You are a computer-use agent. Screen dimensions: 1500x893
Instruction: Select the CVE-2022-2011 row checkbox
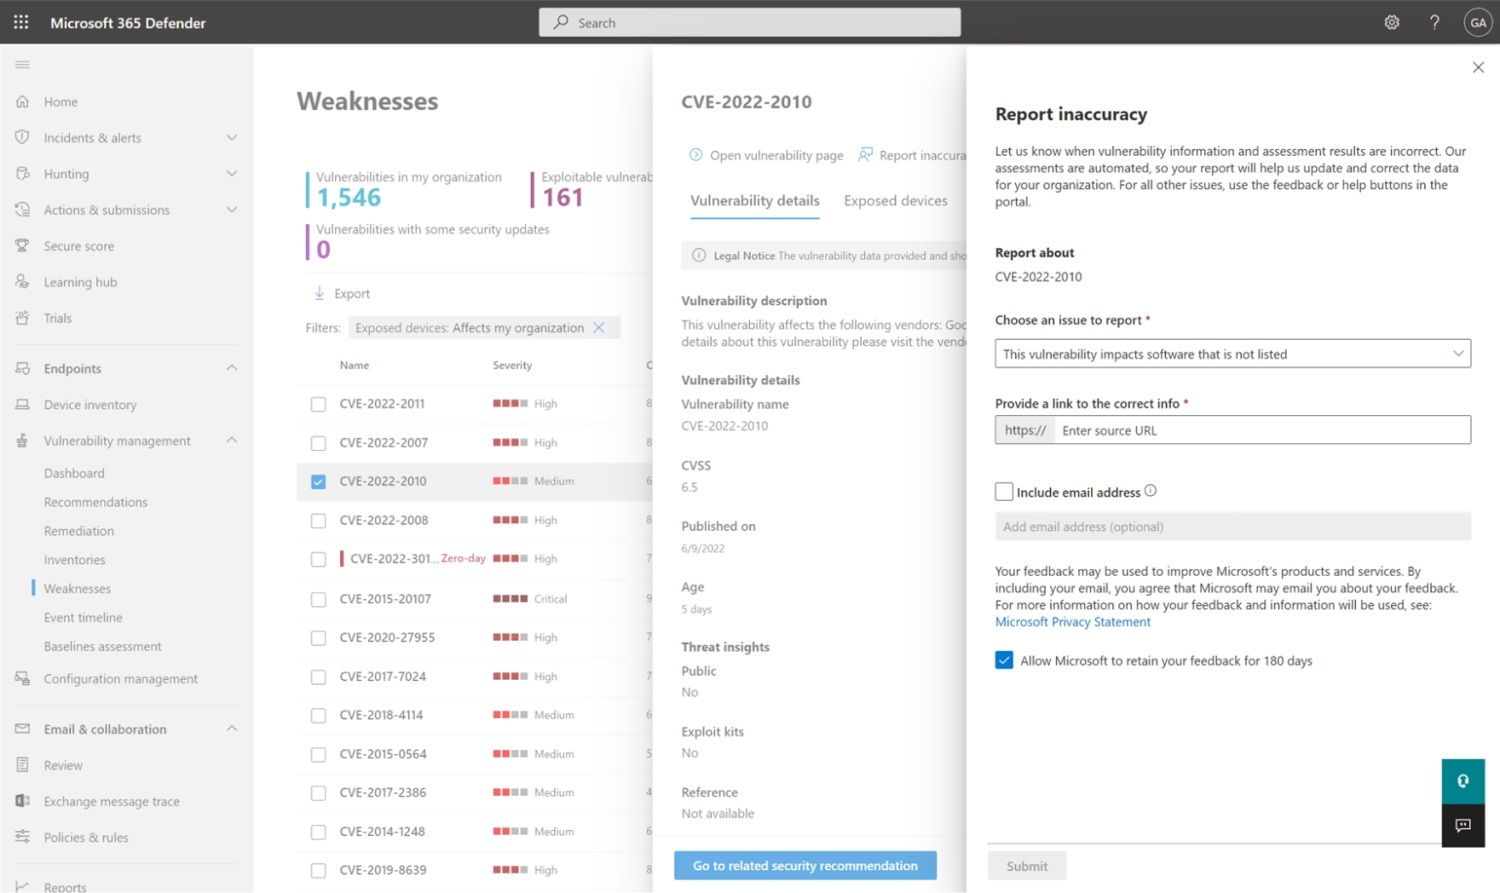tap(318, 404)
